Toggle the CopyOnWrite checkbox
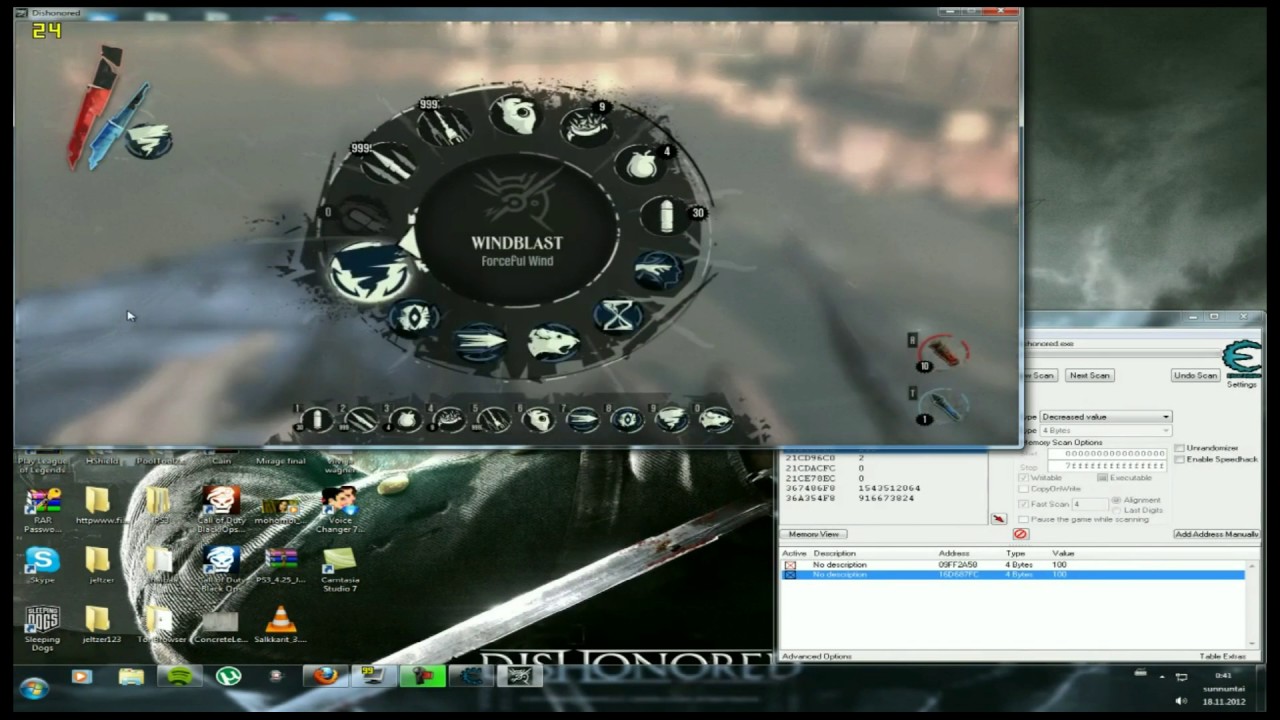Viewport: 1280px width, 720px height. pos(1023,489)
